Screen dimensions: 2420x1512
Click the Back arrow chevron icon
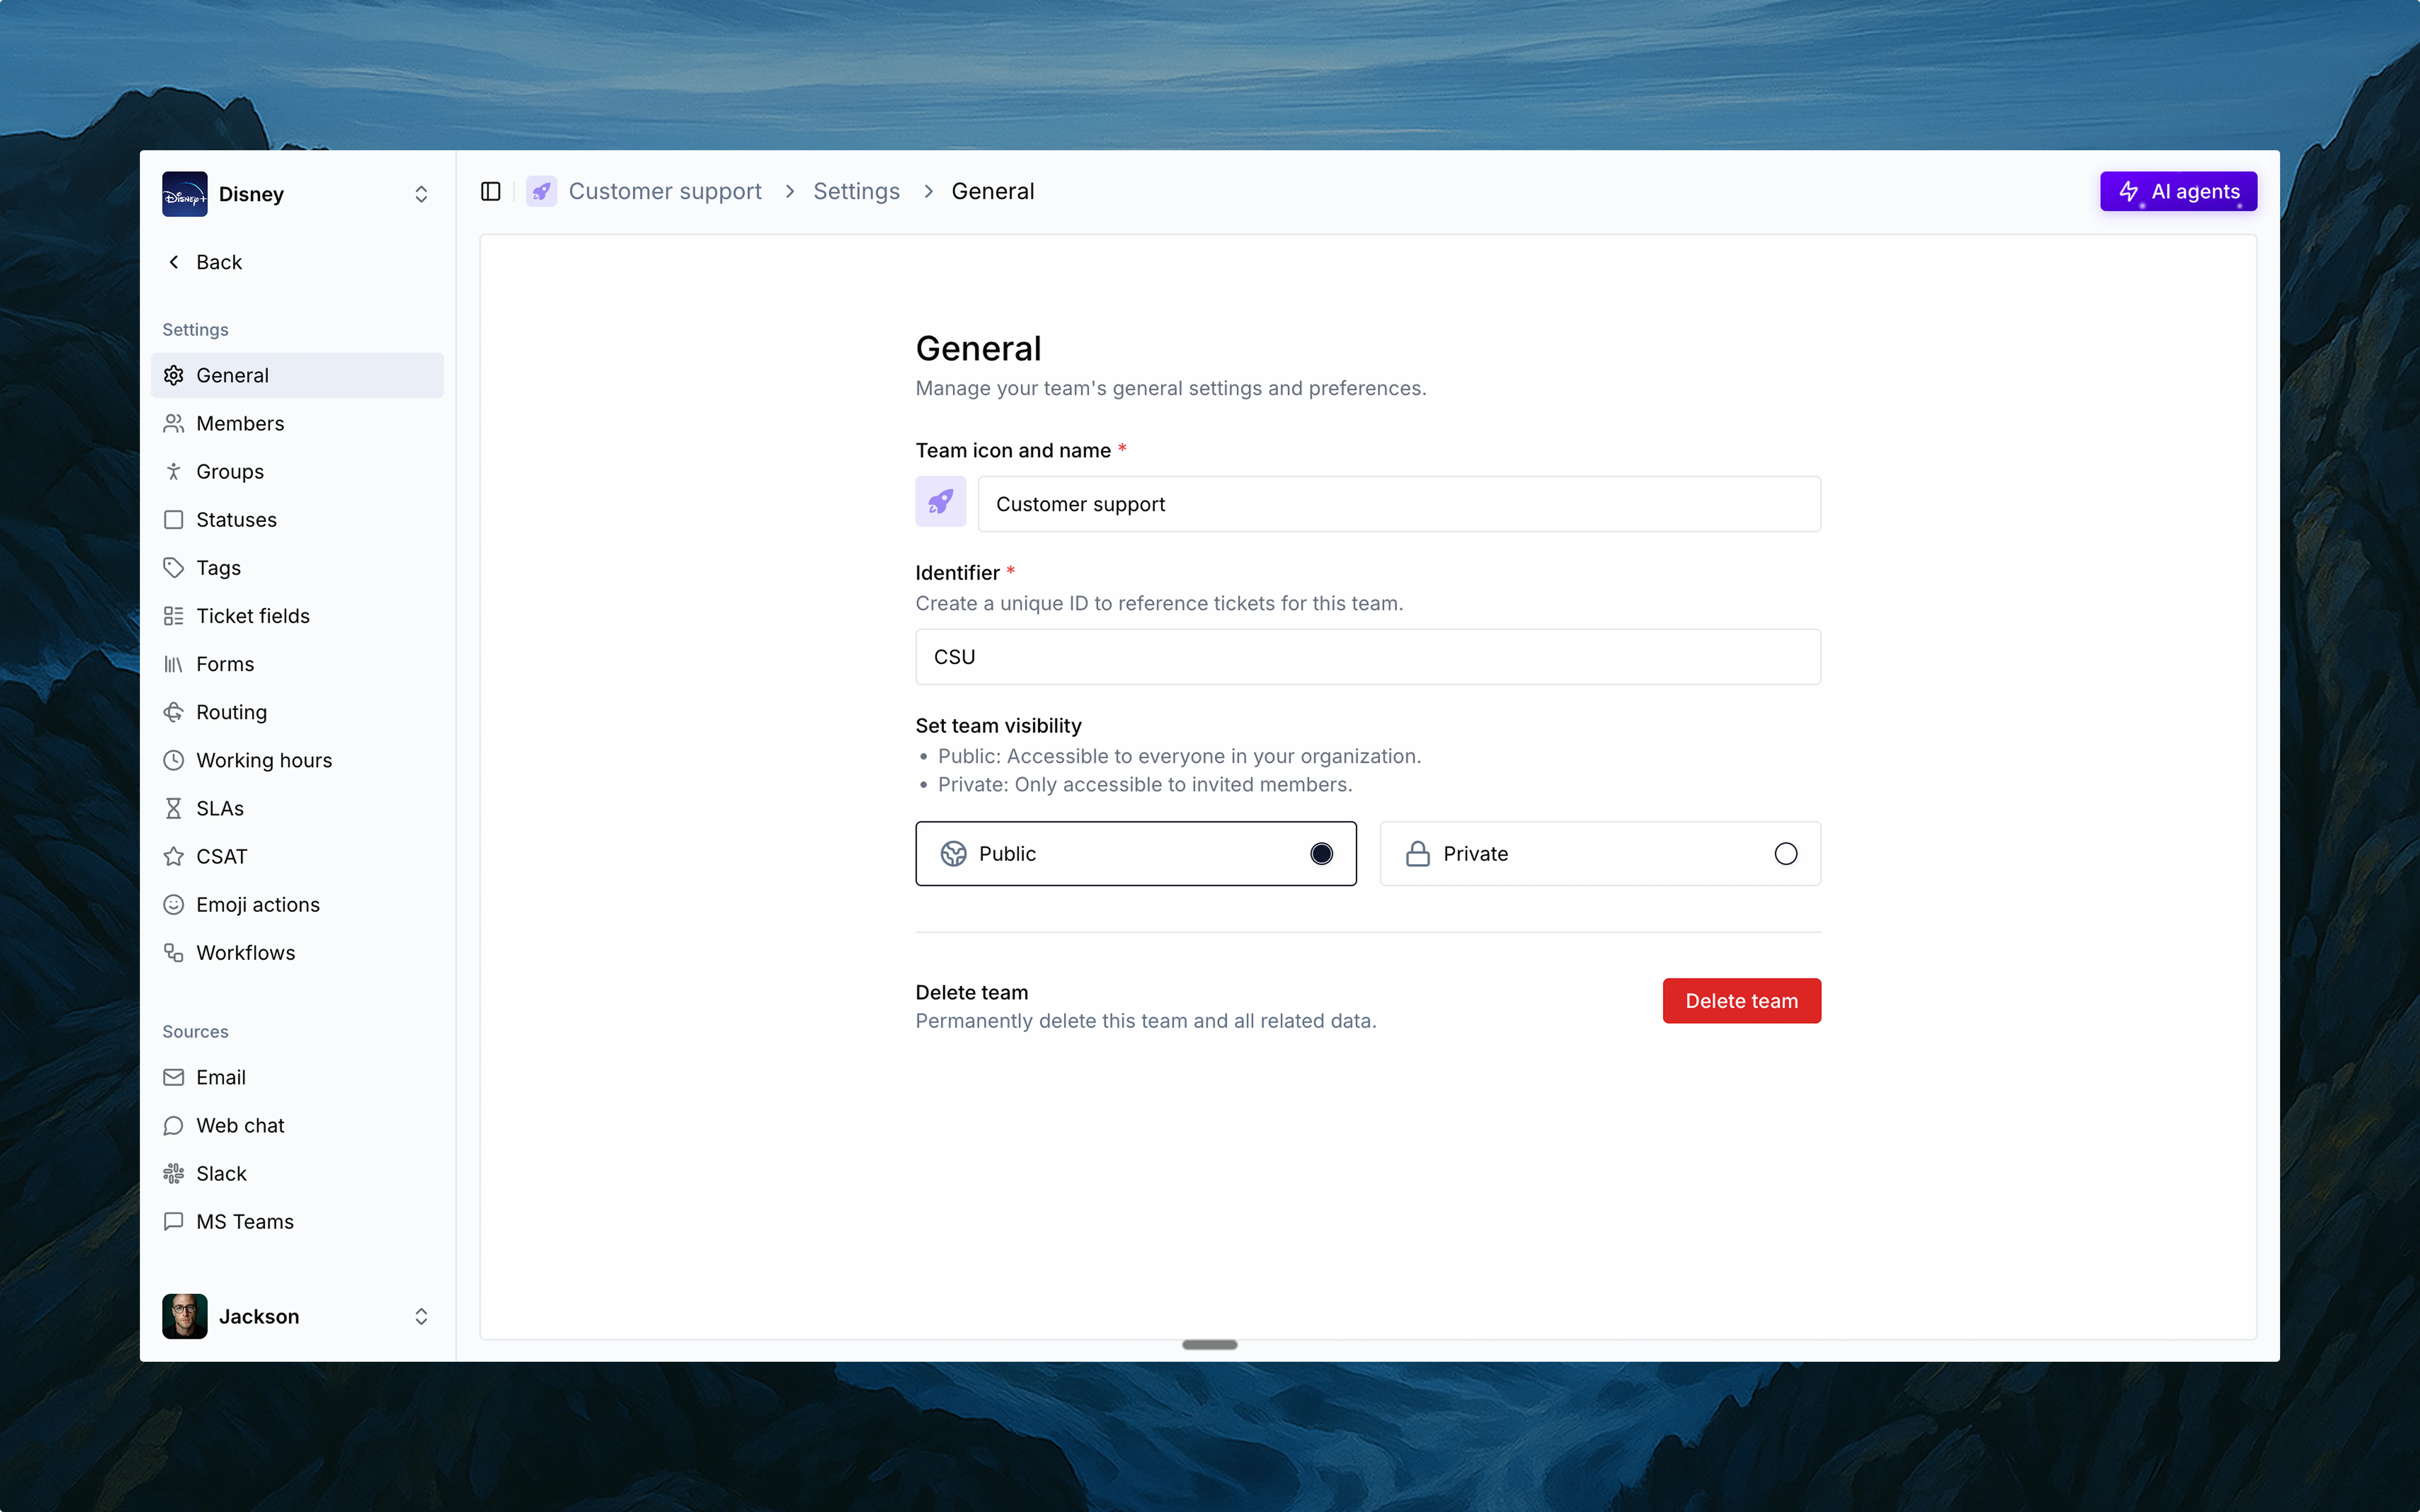174,262
